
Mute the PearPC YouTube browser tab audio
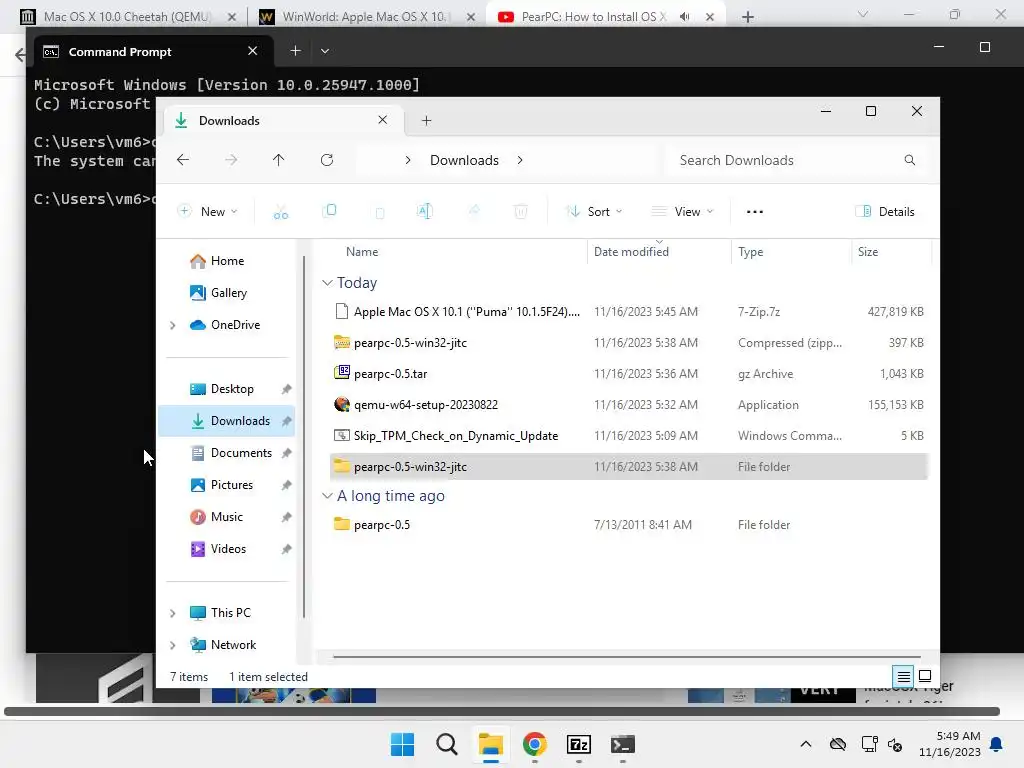[x=684, y=17]
